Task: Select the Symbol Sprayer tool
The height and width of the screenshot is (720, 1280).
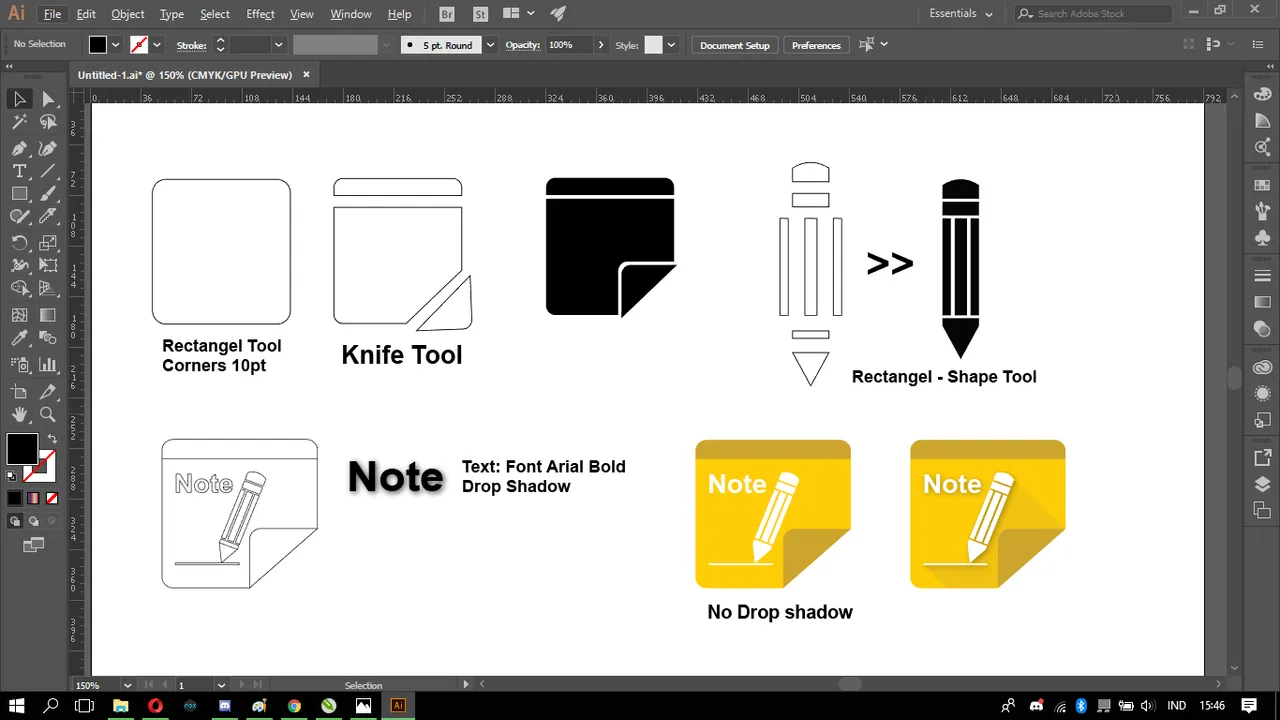Action: pos(19,365)
